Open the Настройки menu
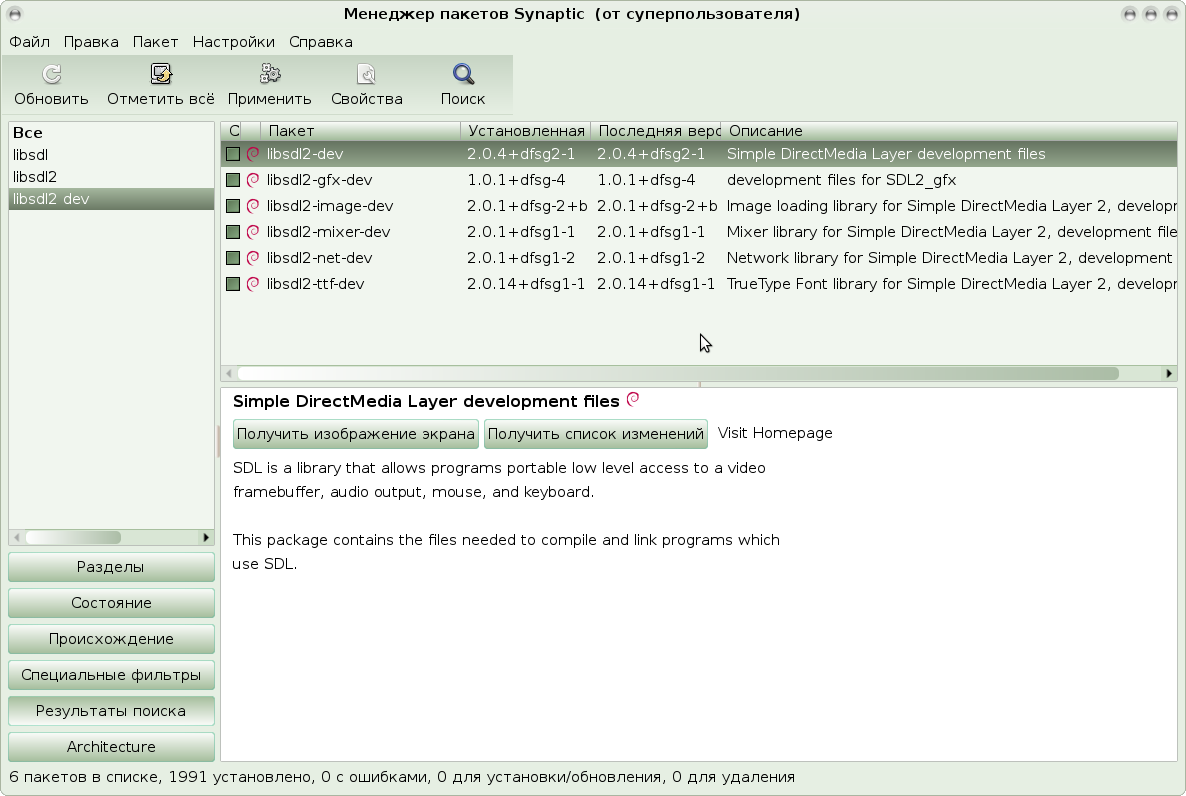This screenshot has width=1186, height=796. tap(234, 42)
